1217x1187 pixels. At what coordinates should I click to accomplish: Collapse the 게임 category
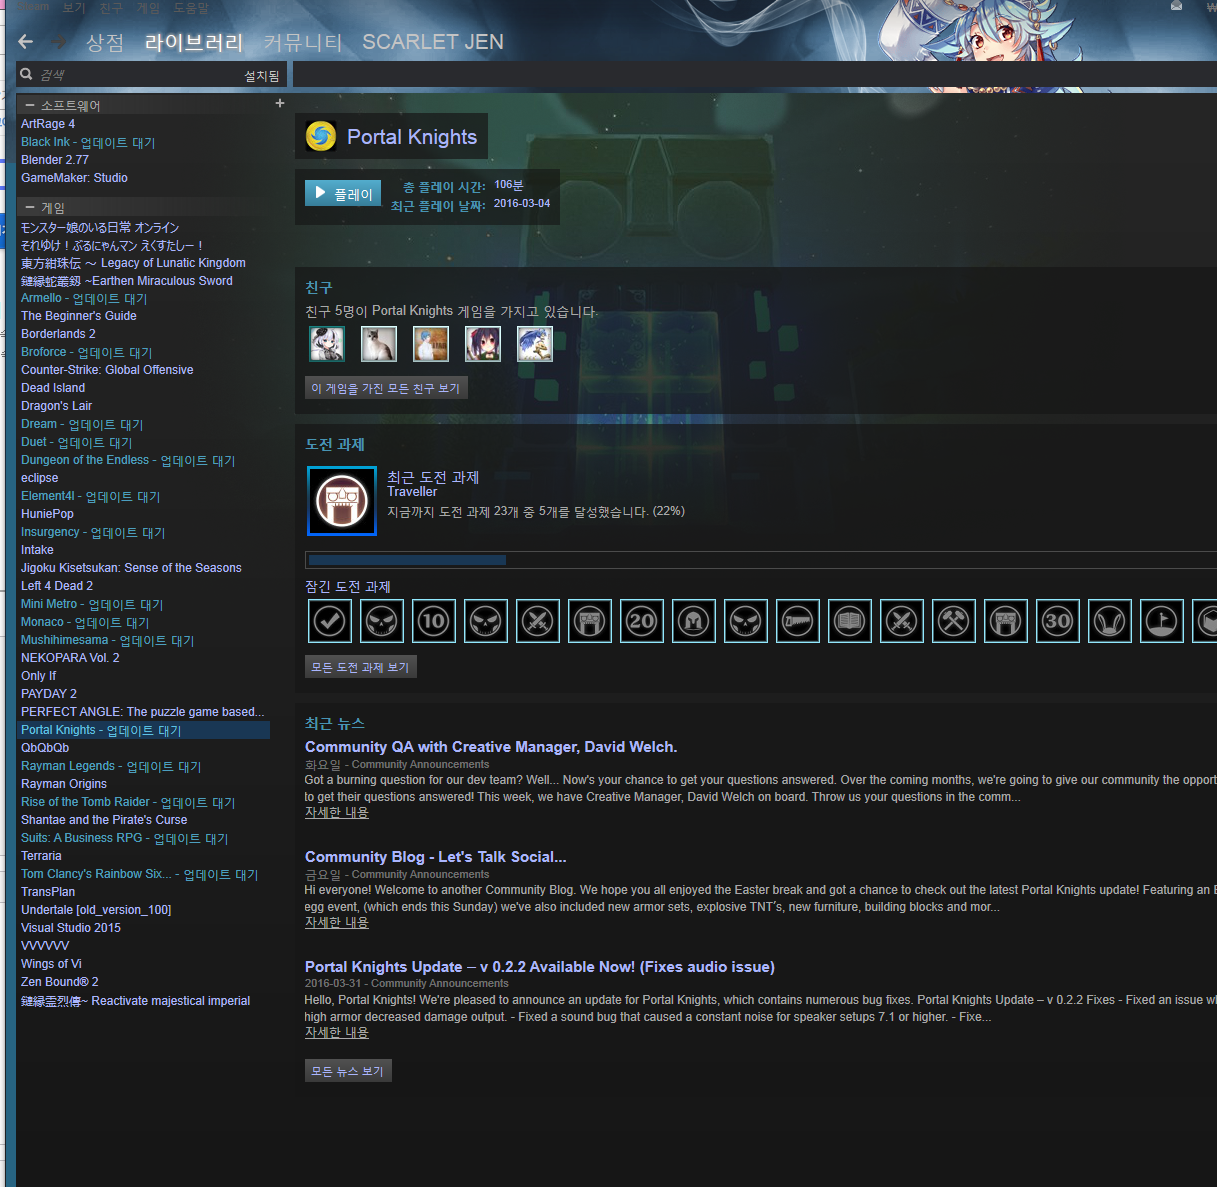(30, 208)
